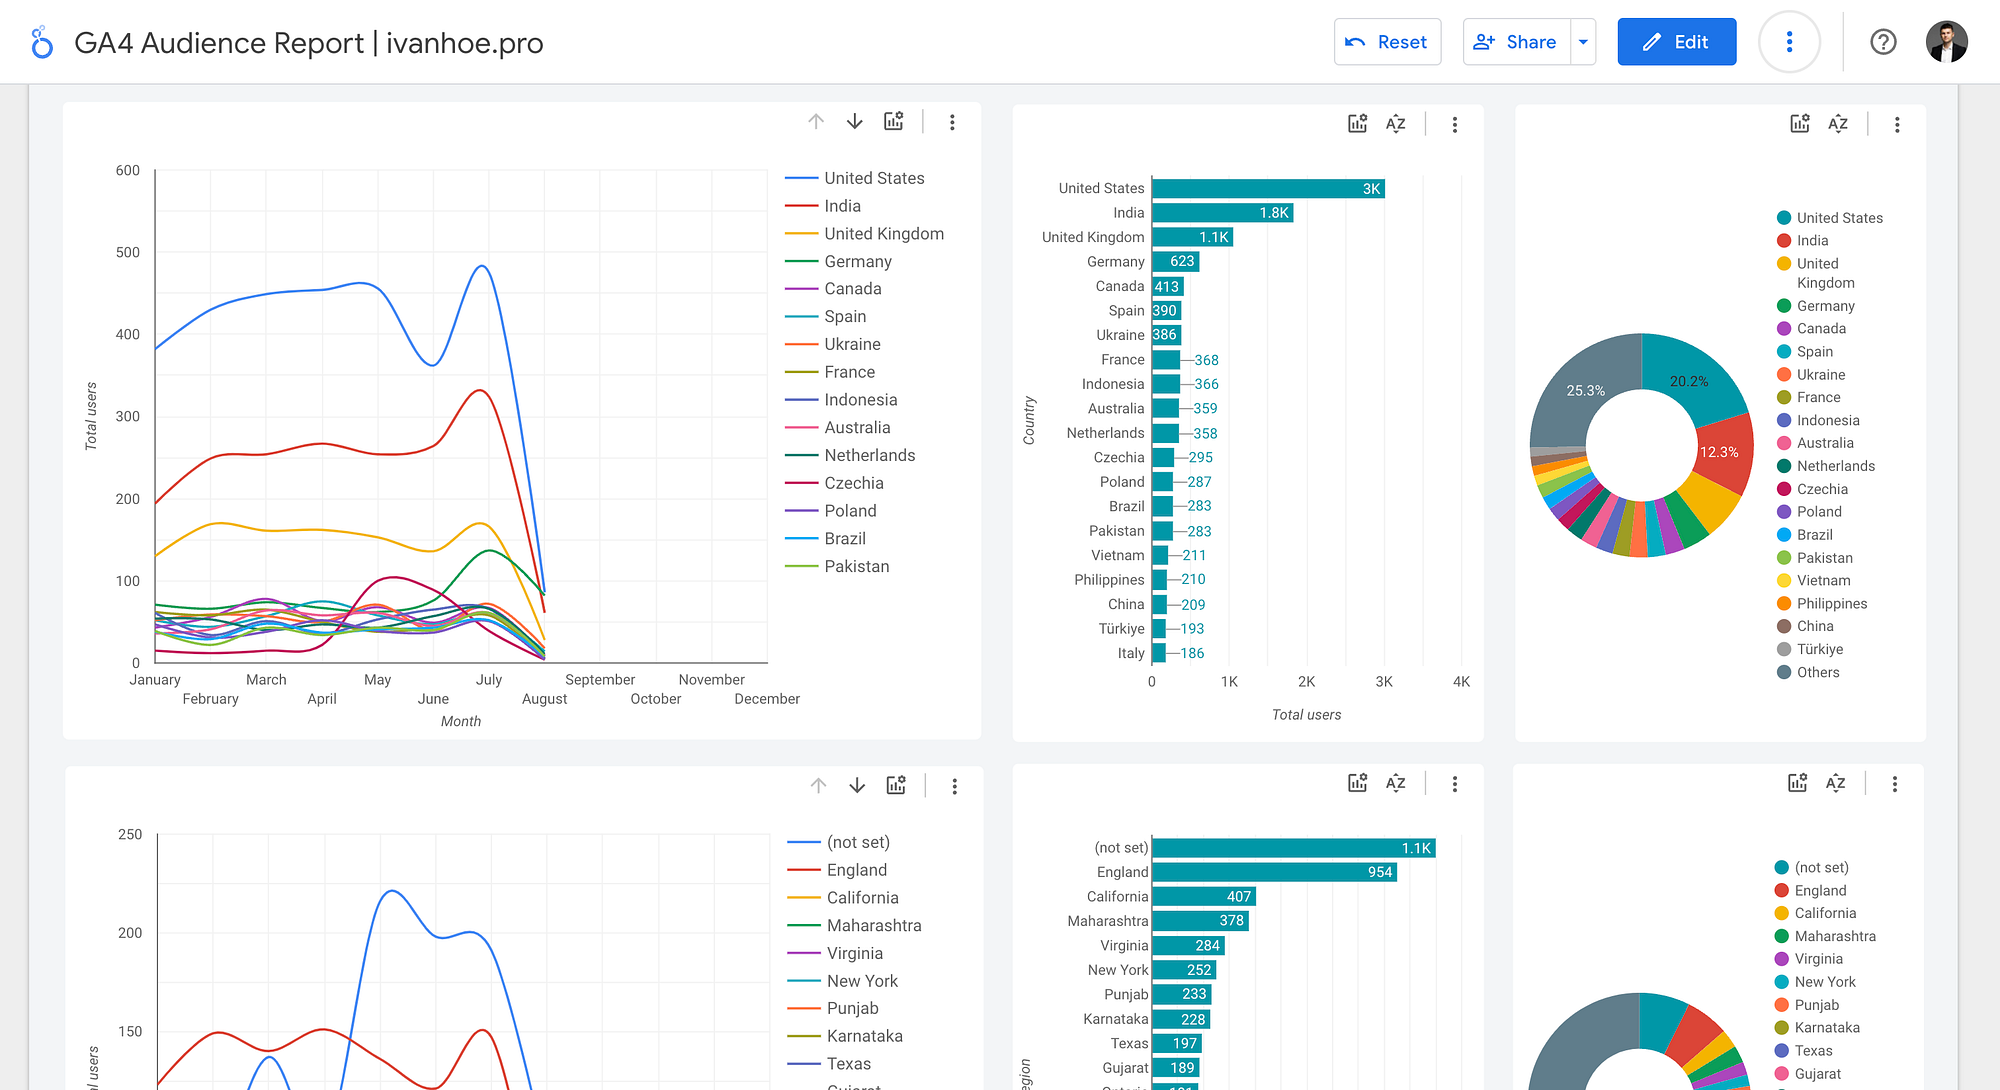Click the England 954 bar in region chart

coord(1274,872)
